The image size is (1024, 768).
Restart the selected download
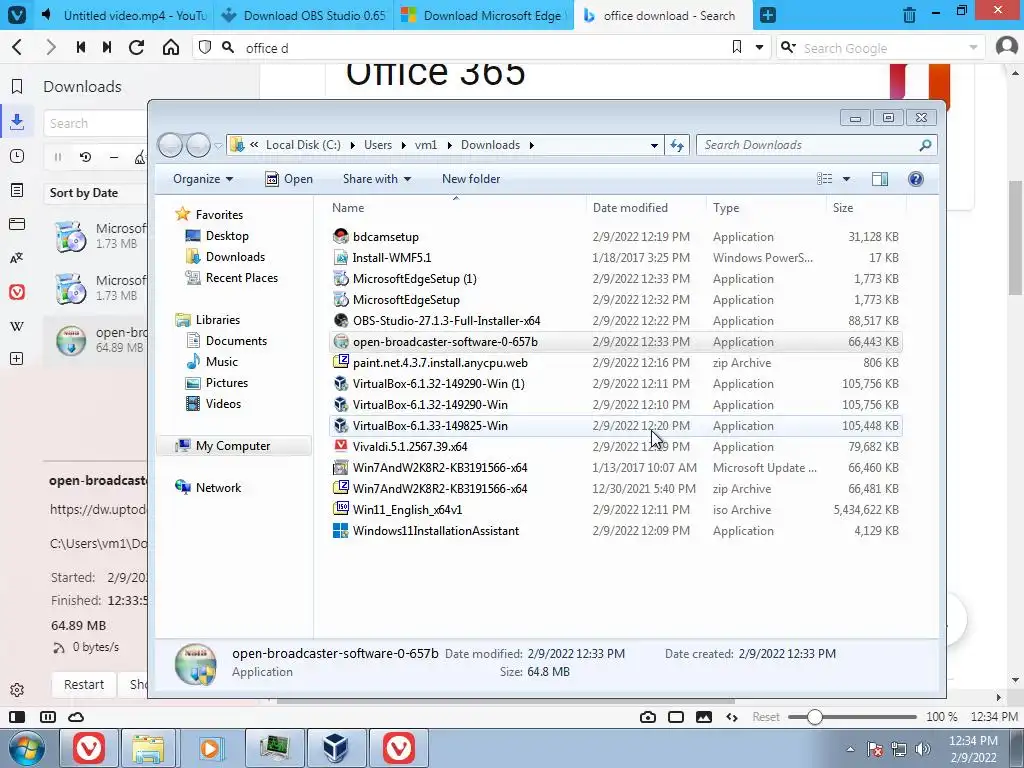(x=84, y=684)
